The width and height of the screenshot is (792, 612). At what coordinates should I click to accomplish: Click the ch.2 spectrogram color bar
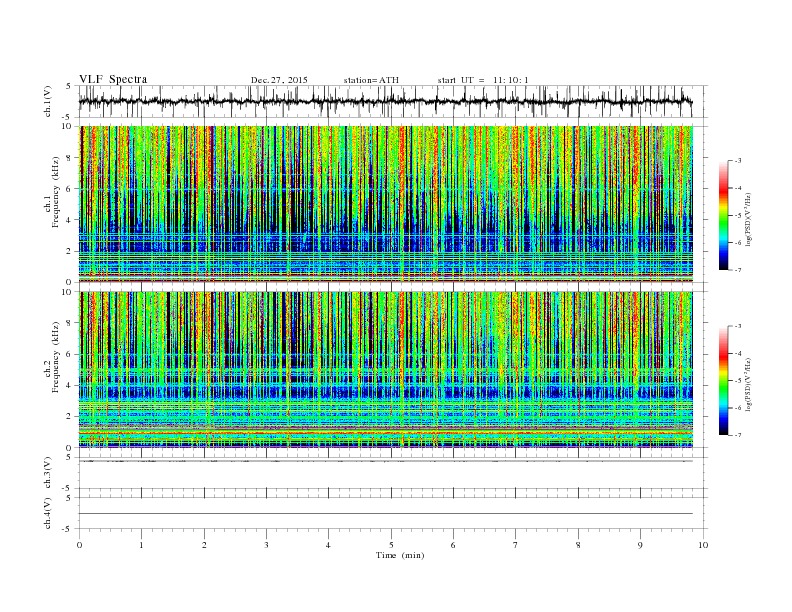click(723, 380)
